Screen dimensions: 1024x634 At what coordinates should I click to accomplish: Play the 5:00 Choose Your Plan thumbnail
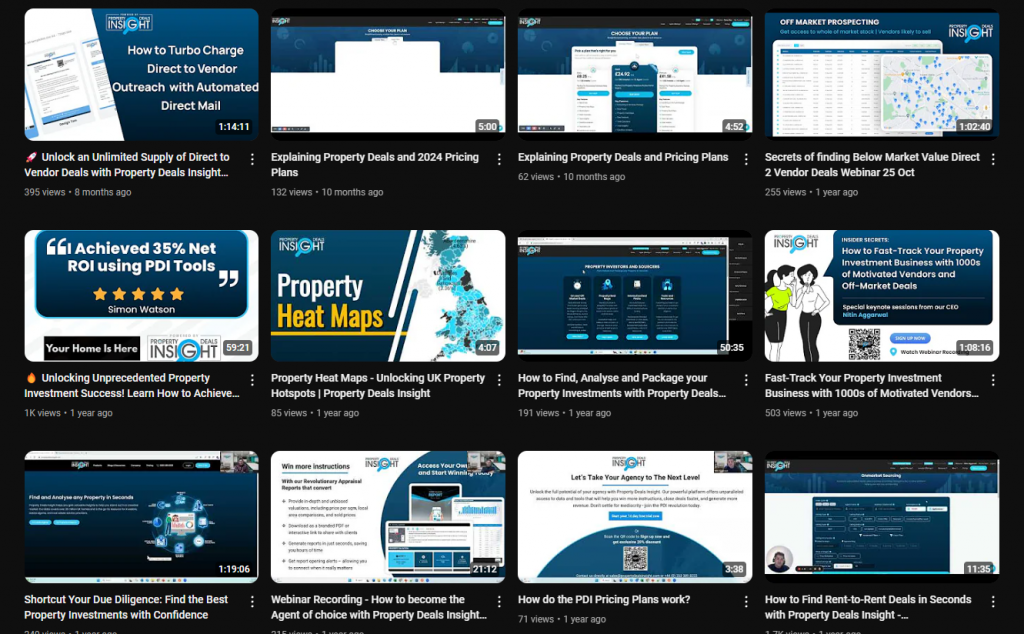coord(388,74)
